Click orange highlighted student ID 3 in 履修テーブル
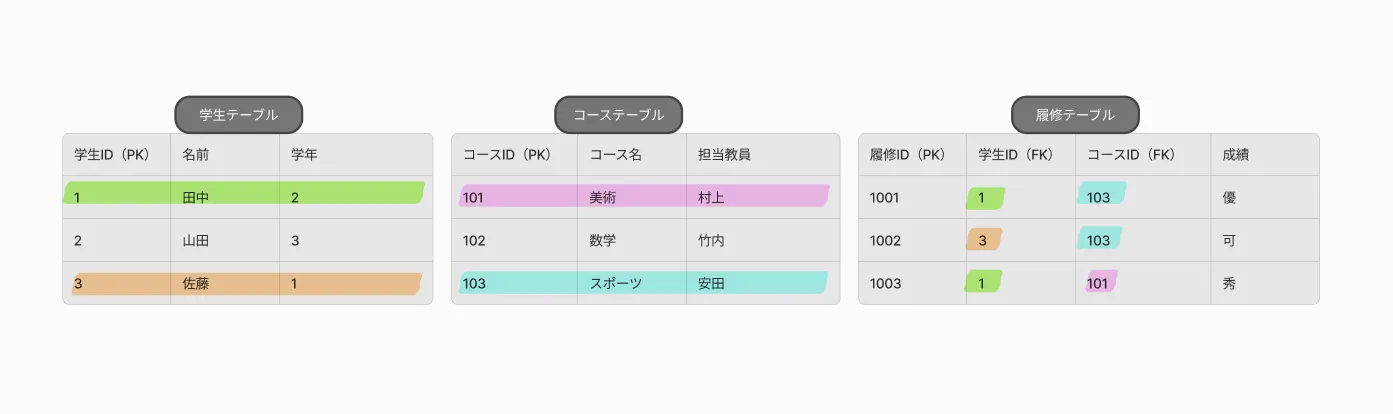This screenshot has width=1393, height=414. click(983, 240)
